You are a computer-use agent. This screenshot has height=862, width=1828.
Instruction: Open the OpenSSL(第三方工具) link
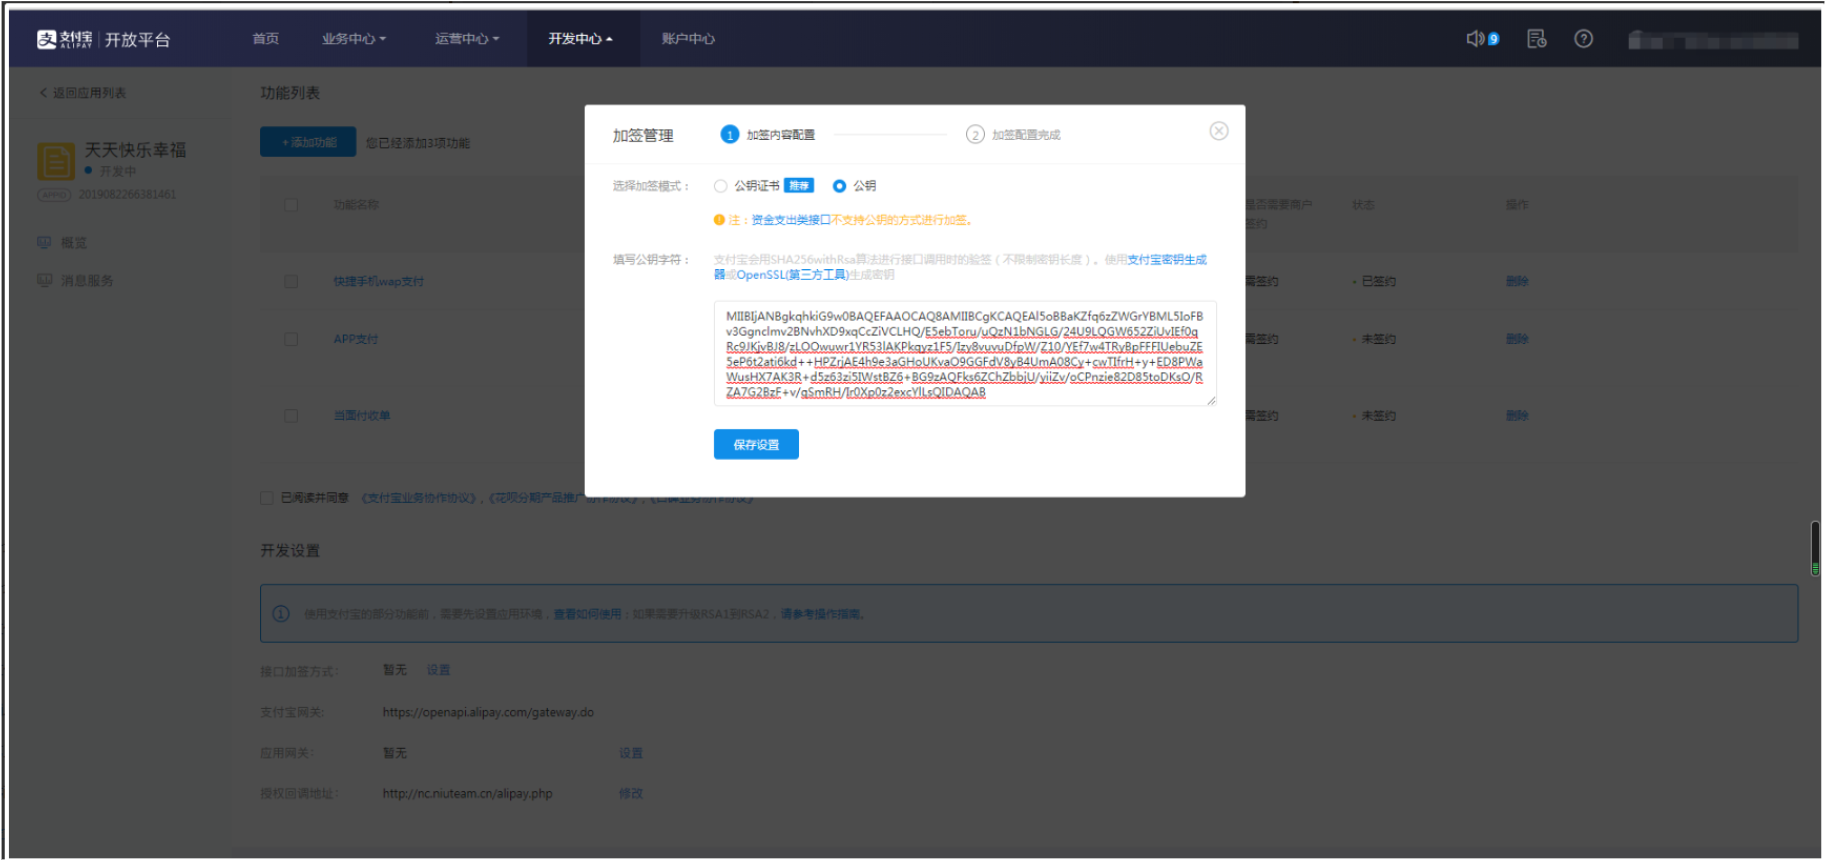click(792, 275)
